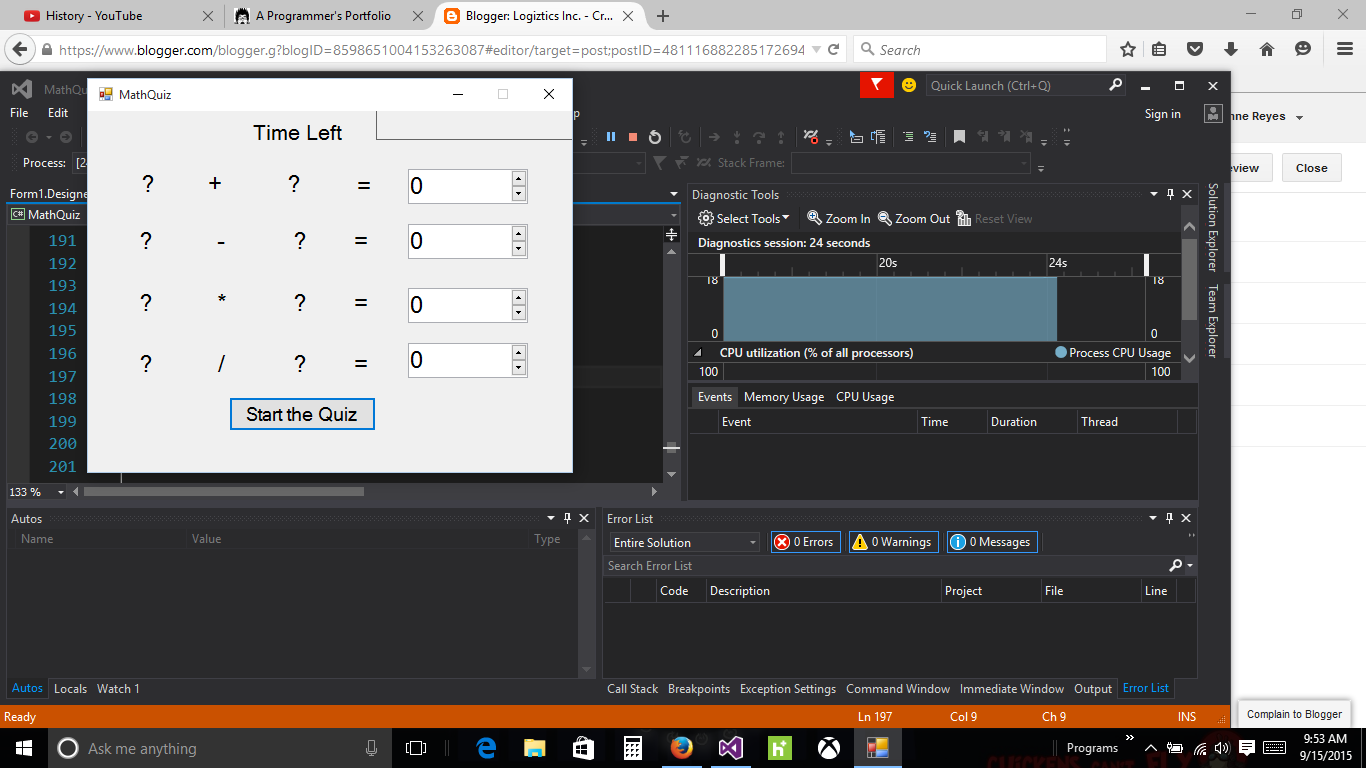This screenshot has width=1366, height=768.
Task: Click the Break All (pause) debug icon
Action: 611,136
